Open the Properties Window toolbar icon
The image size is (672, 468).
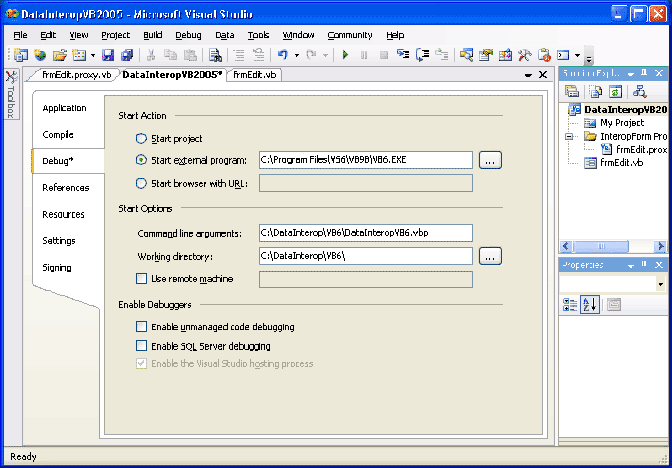click(486, 55)
